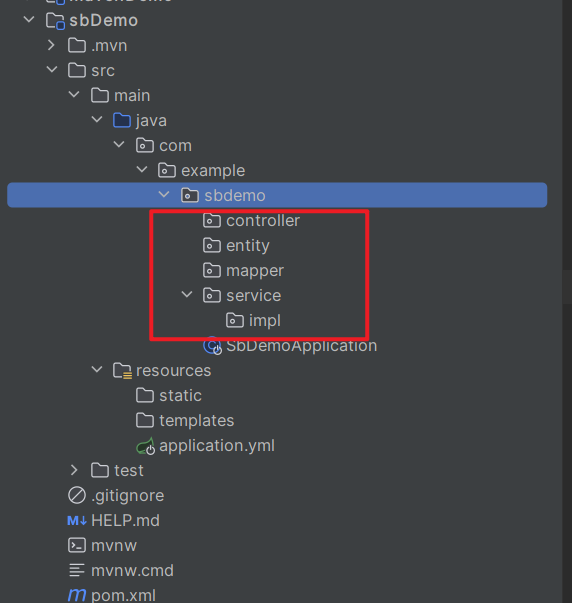
Task: Click the Maven pom.xml icon
Action: (x=77, y=595)
